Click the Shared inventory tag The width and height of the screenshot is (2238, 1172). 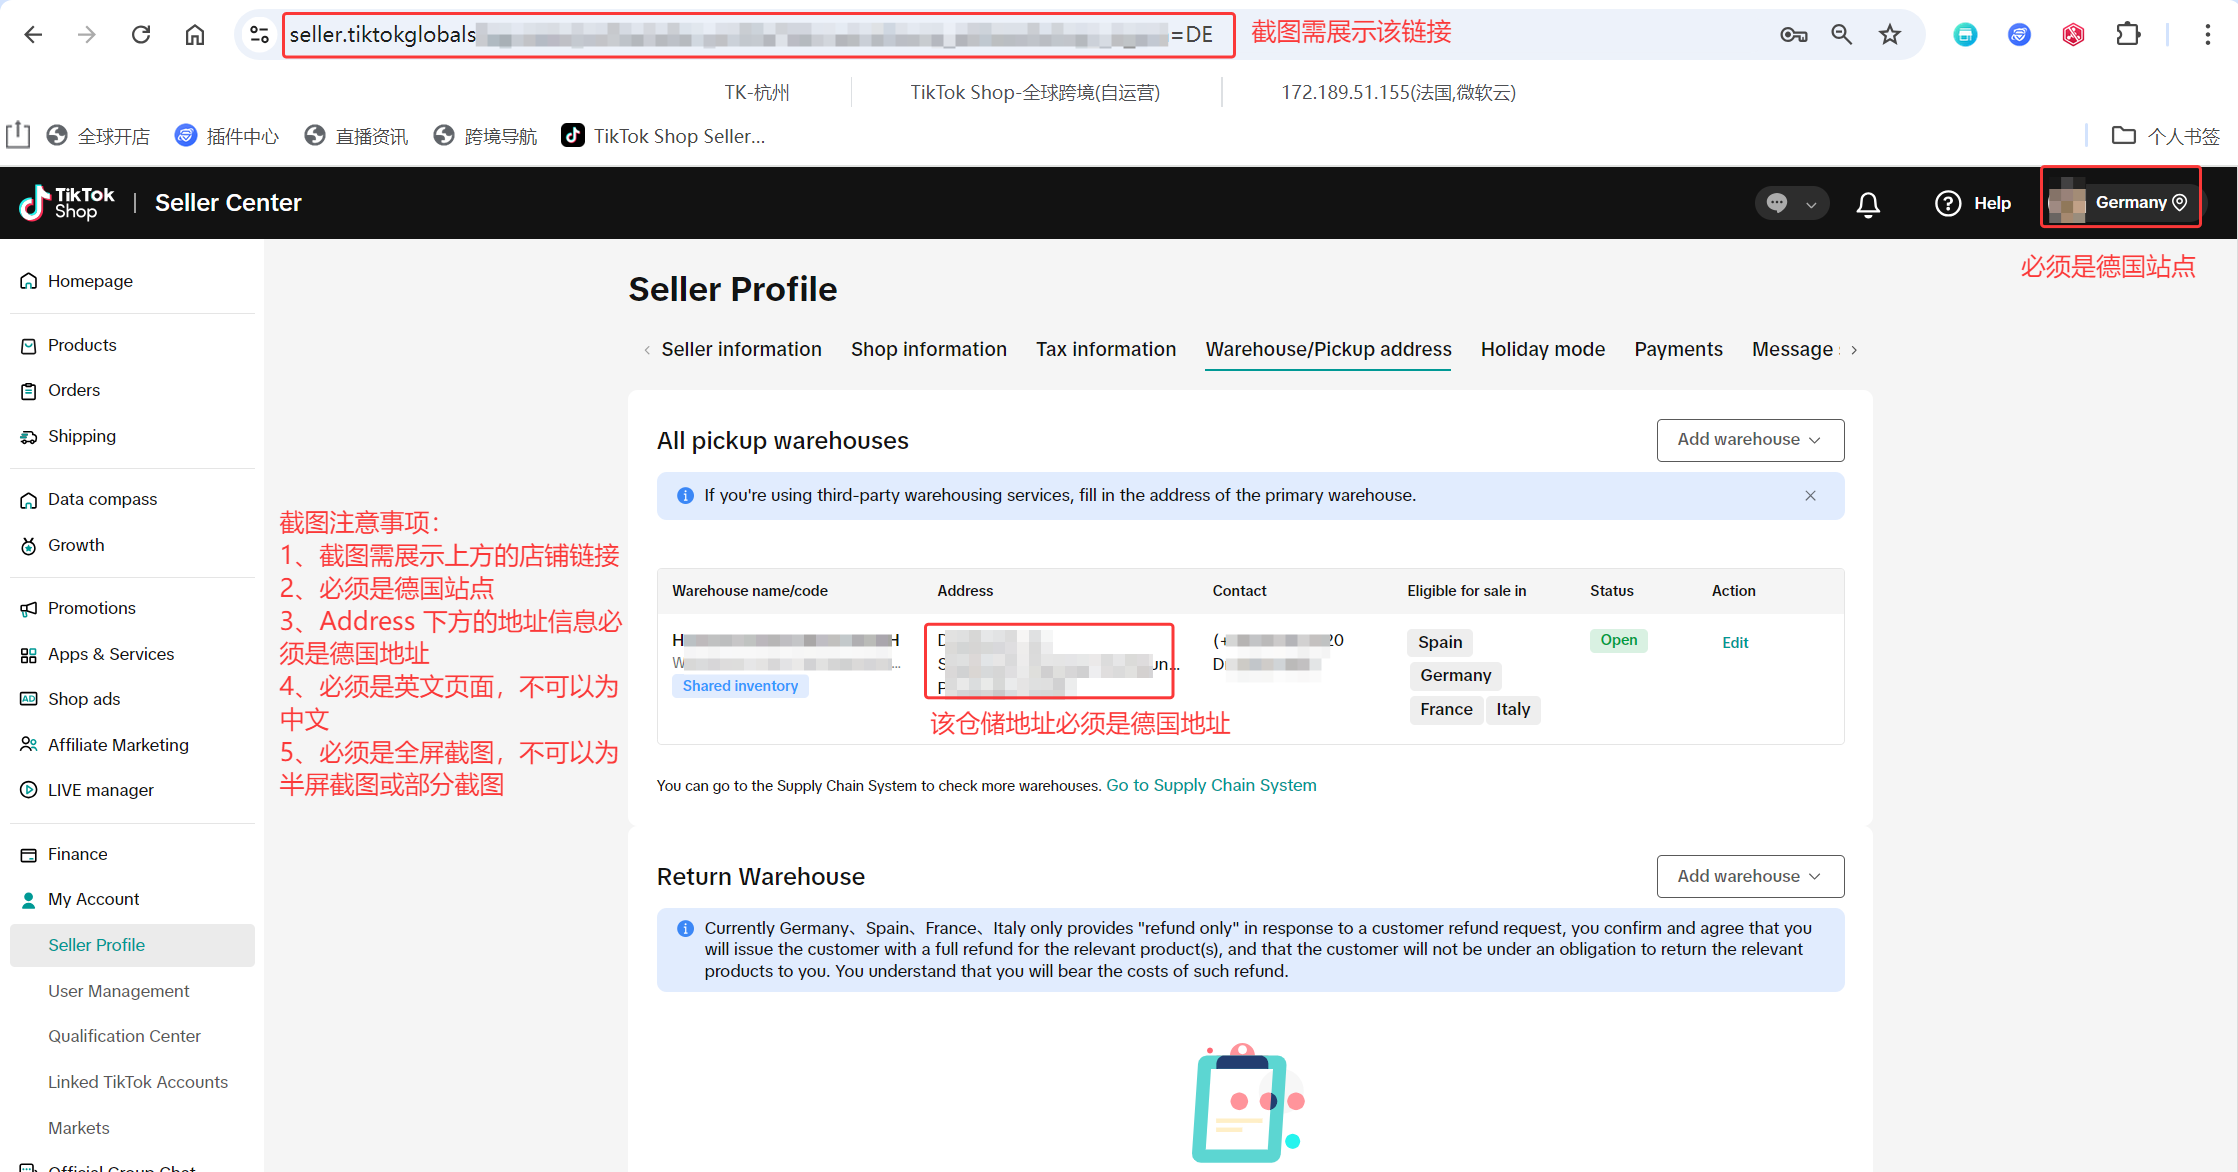pos(740,686)
